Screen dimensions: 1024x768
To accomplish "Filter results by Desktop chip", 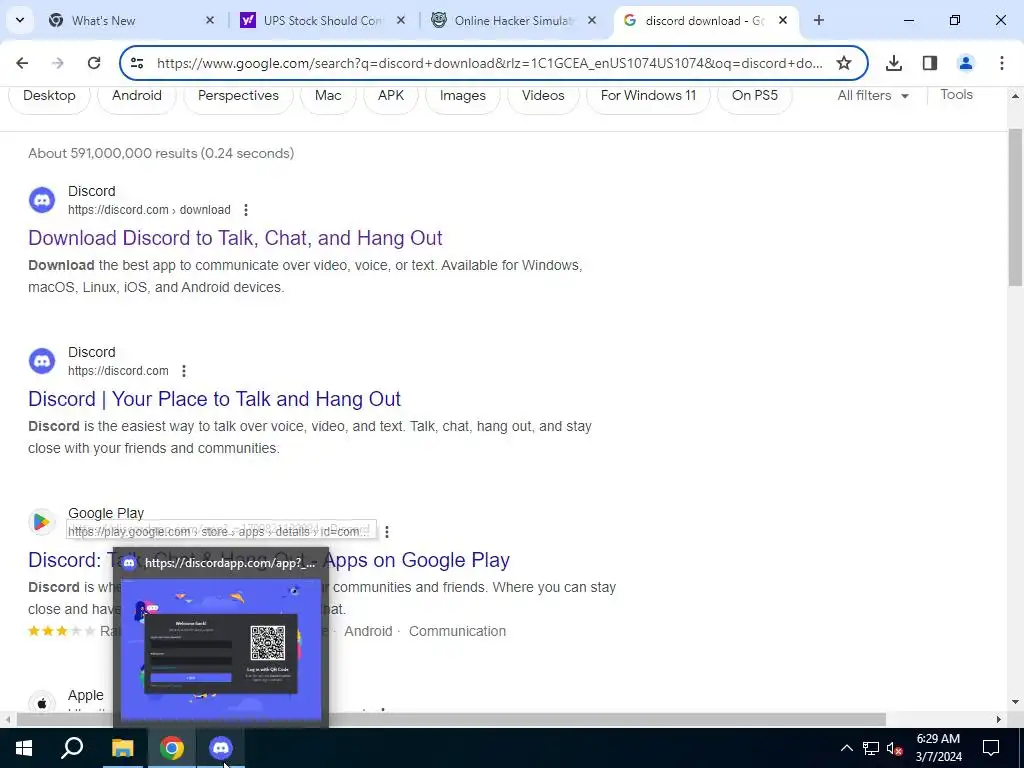I will coord(49,95).
